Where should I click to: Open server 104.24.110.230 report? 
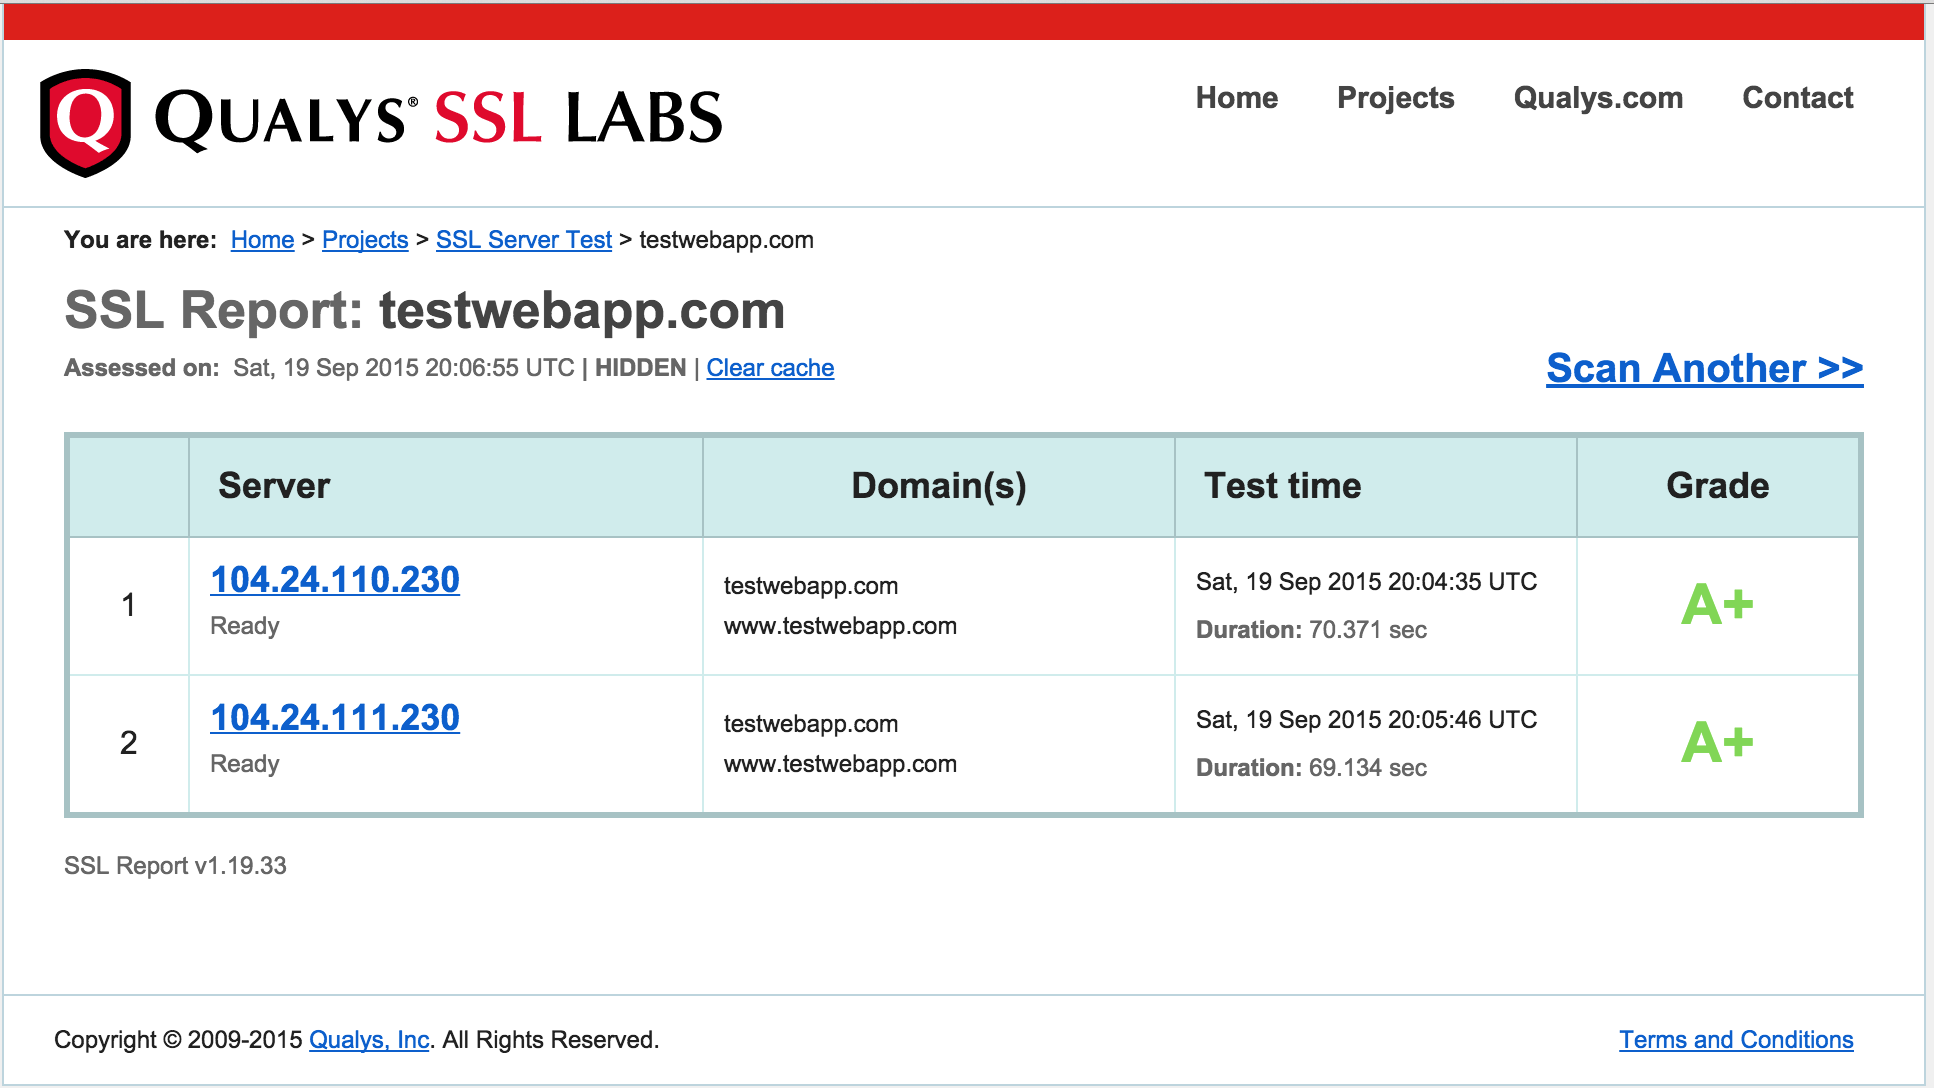point(334,580)
